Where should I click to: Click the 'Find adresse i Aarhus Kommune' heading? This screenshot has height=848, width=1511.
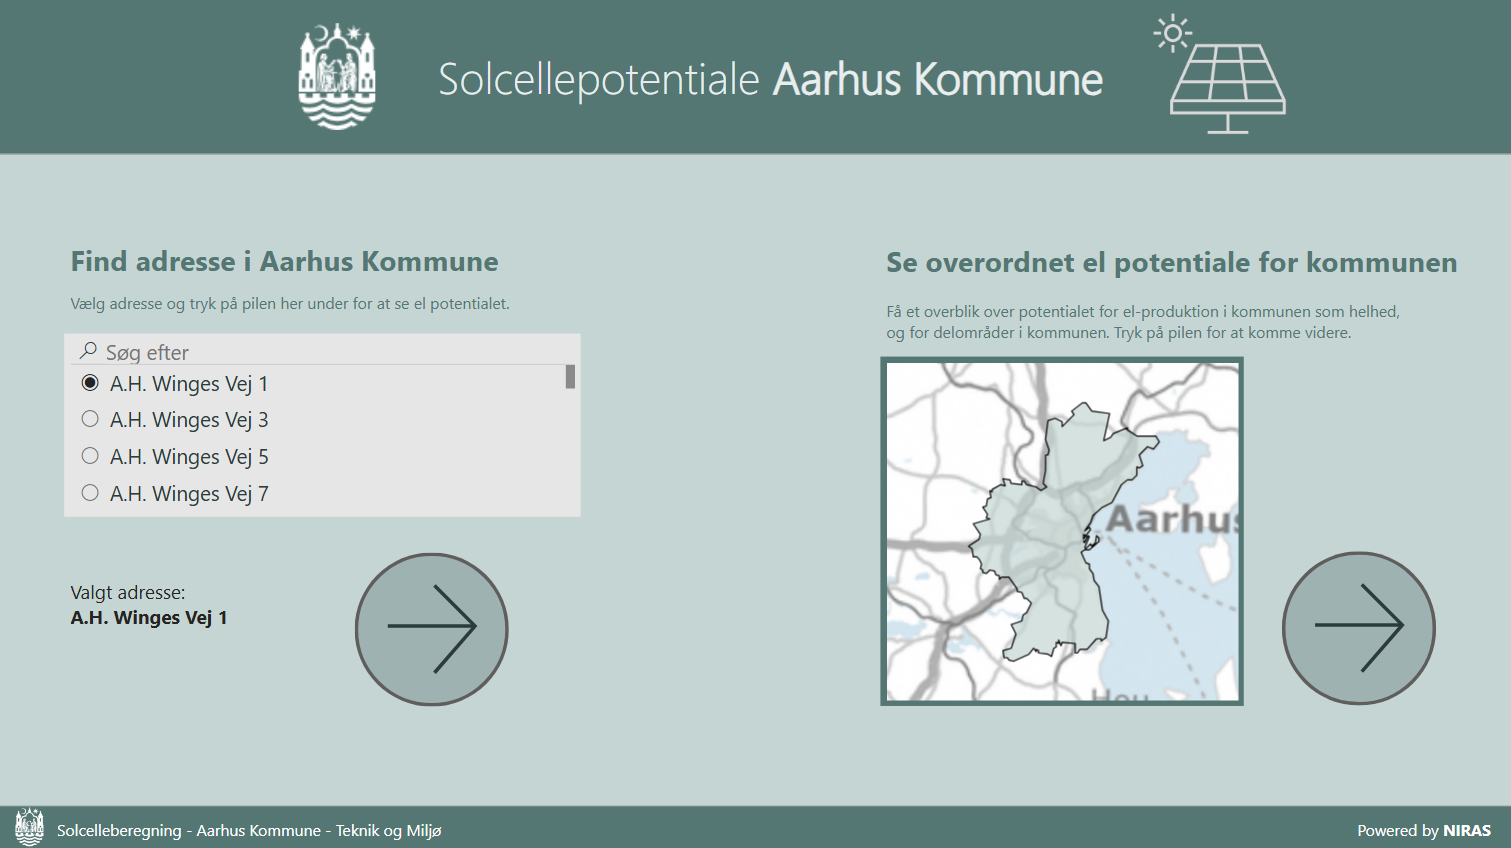(284, 262)
